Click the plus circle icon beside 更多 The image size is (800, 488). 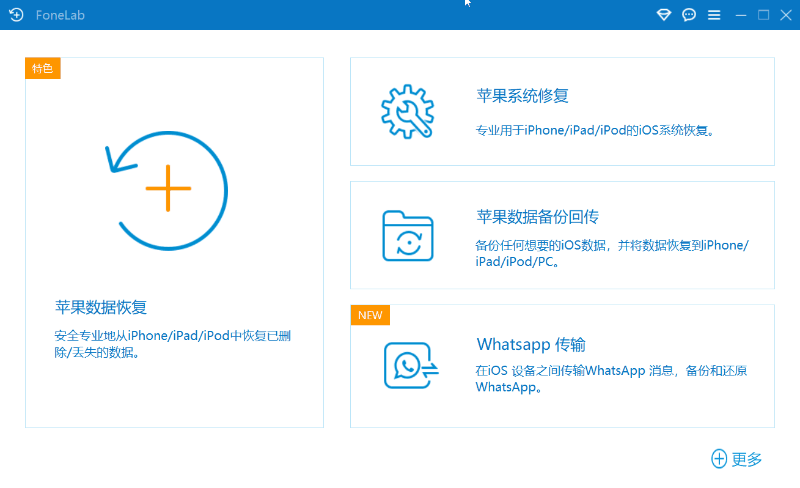719,459
